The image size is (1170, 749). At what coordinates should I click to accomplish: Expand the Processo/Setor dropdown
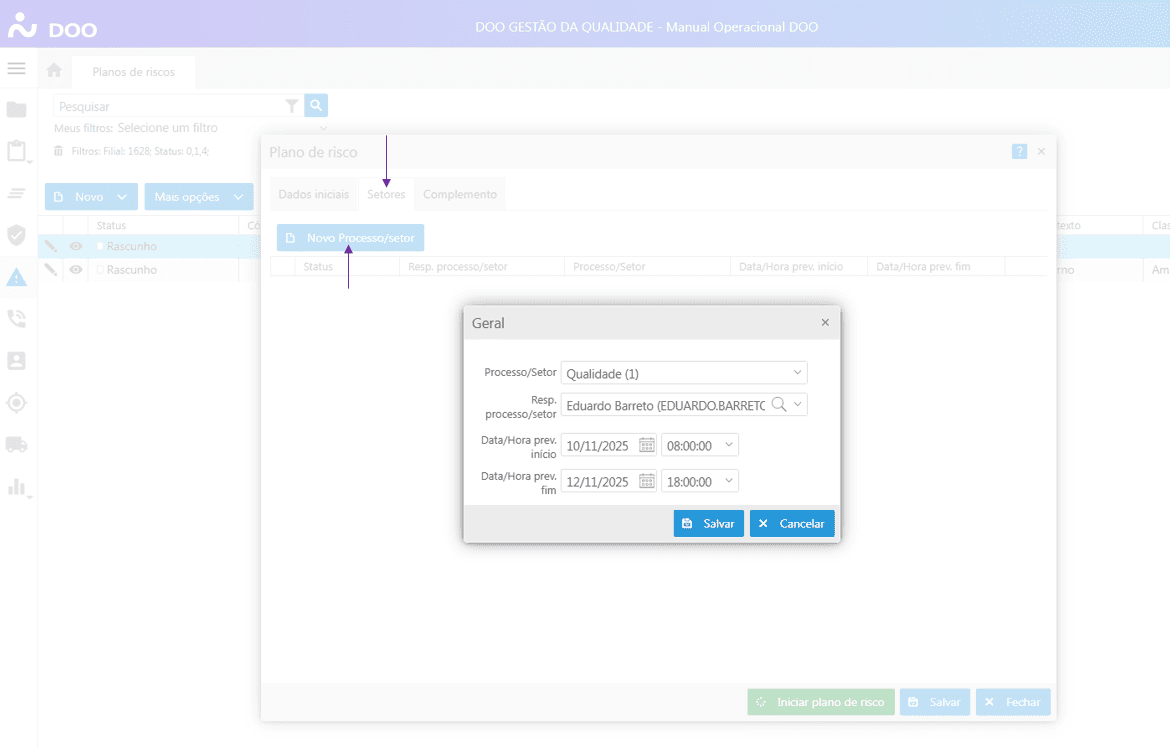pyautogui.click(x=797, y=373)
